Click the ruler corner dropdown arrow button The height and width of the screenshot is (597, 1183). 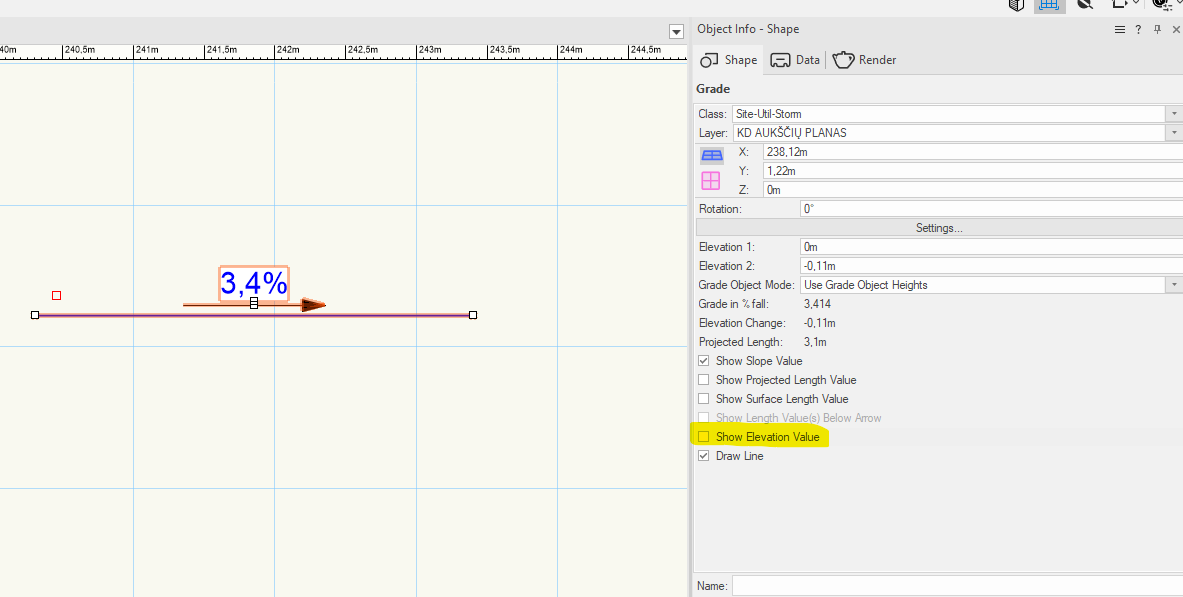(676, 31)
